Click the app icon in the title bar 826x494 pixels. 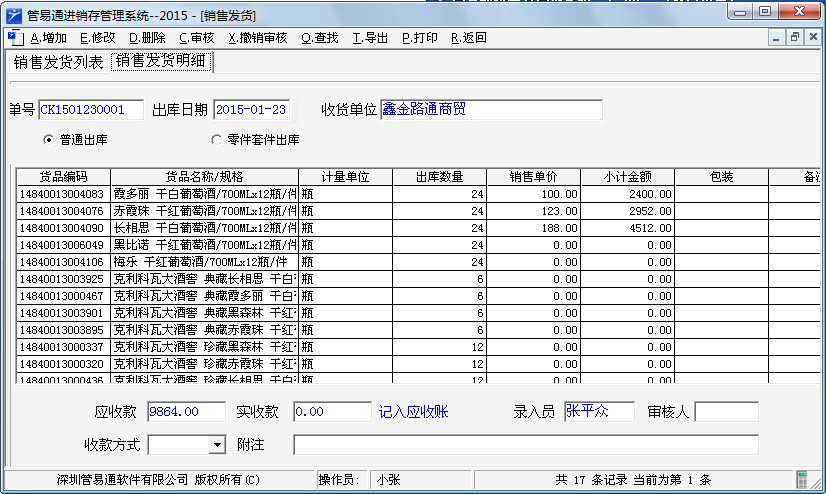[x=14, y=12]
